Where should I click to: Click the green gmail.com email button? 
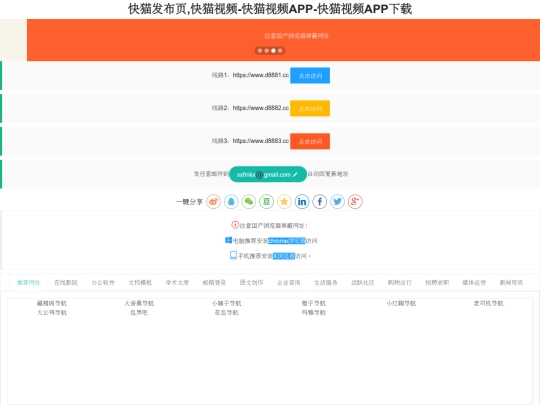(268, 174)
